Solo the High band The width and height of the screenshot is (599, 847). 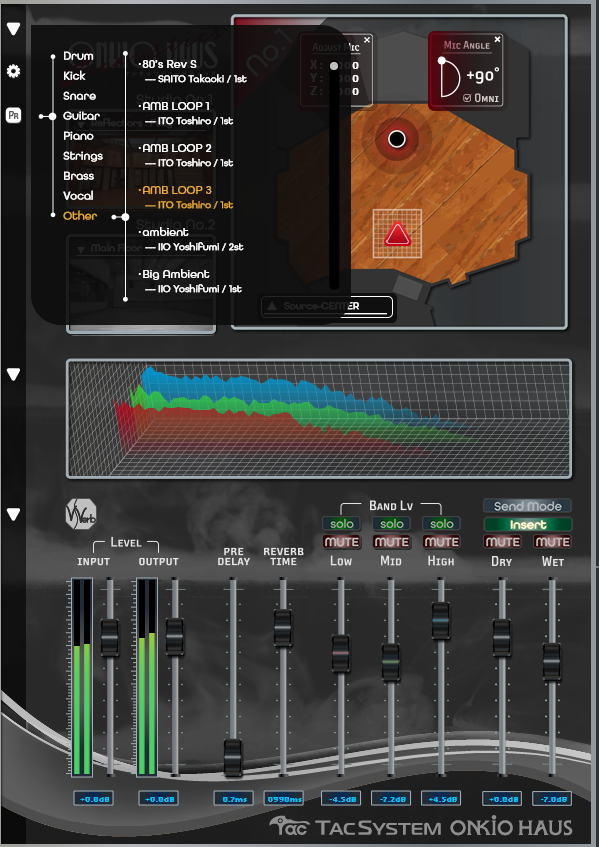pyautogui.click(x=441, y=524)
